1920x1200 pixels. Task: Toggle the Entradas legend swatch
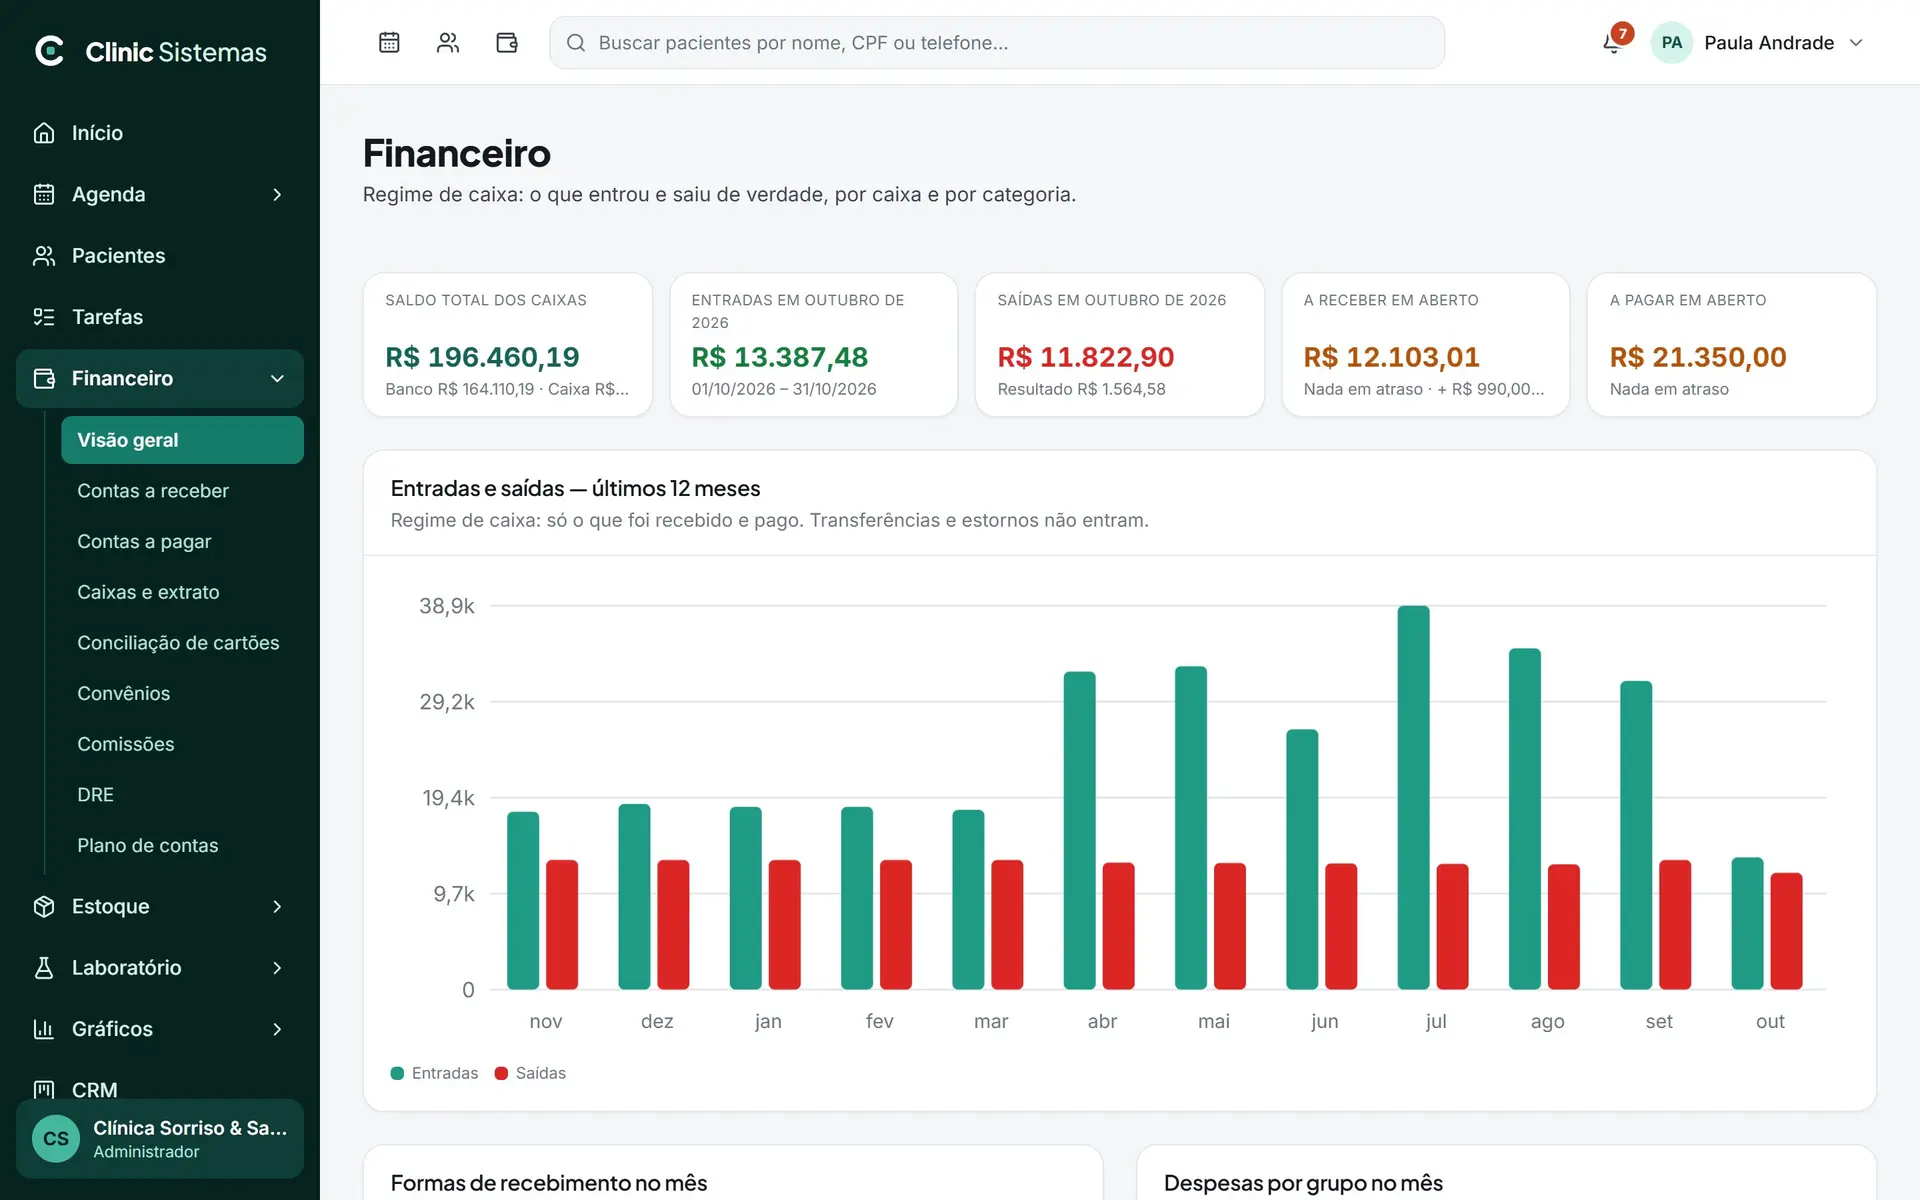(397, 1073)
